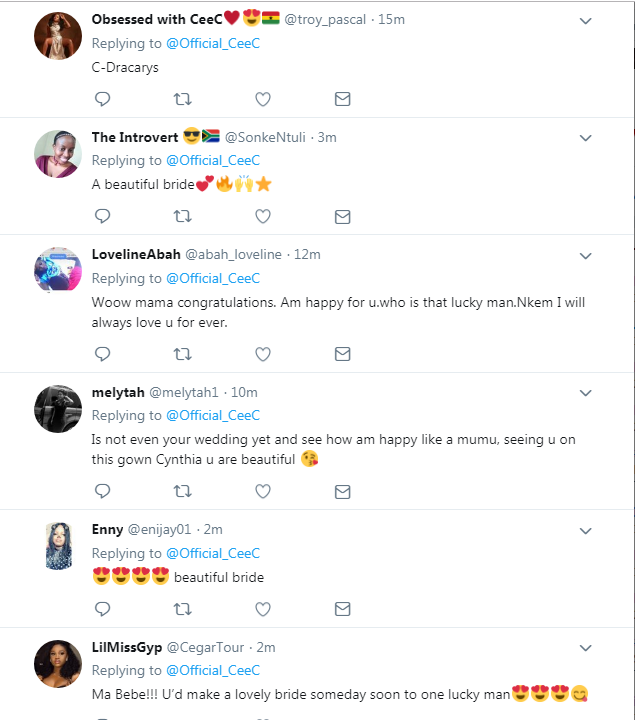
Task: Reply to melytah's tweet
Action: click(102, 491)
